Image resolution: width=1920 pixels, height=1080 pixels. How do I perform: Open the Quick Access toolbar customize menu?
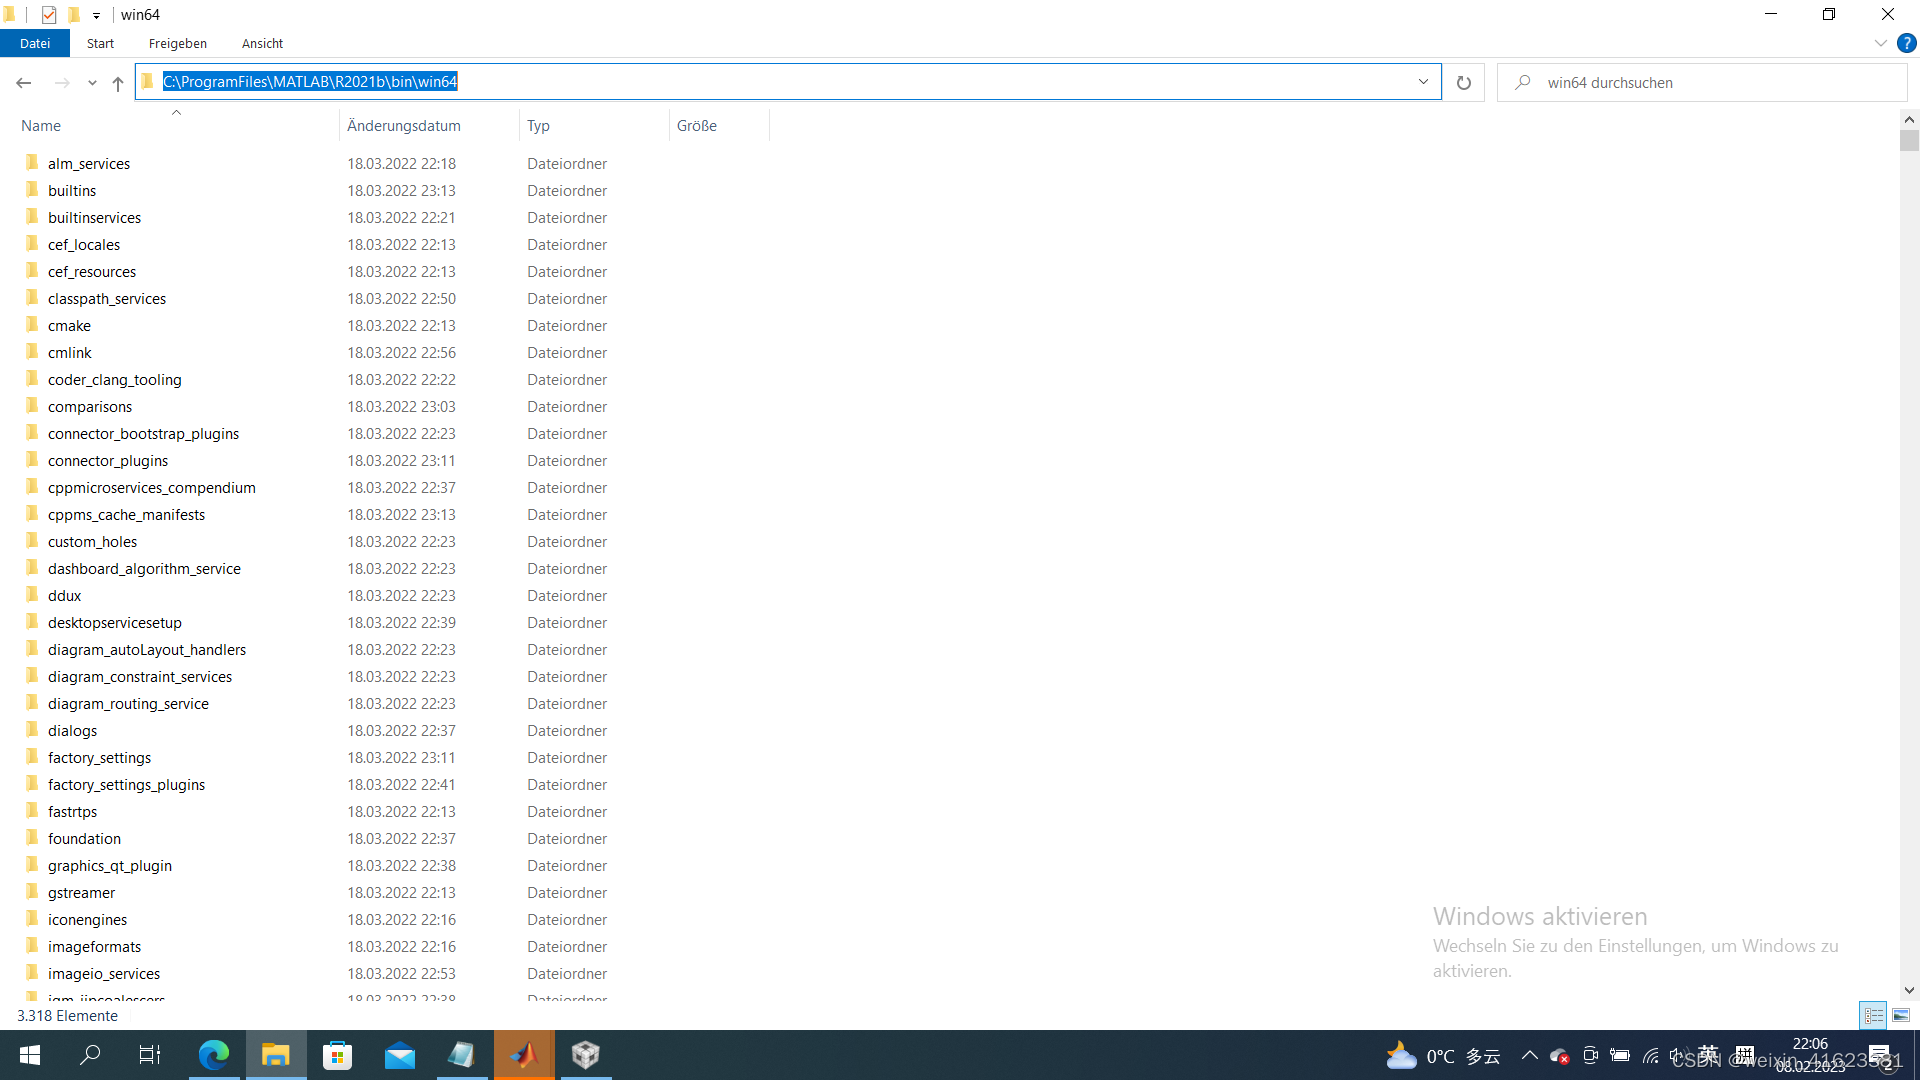tap(96, 15)
